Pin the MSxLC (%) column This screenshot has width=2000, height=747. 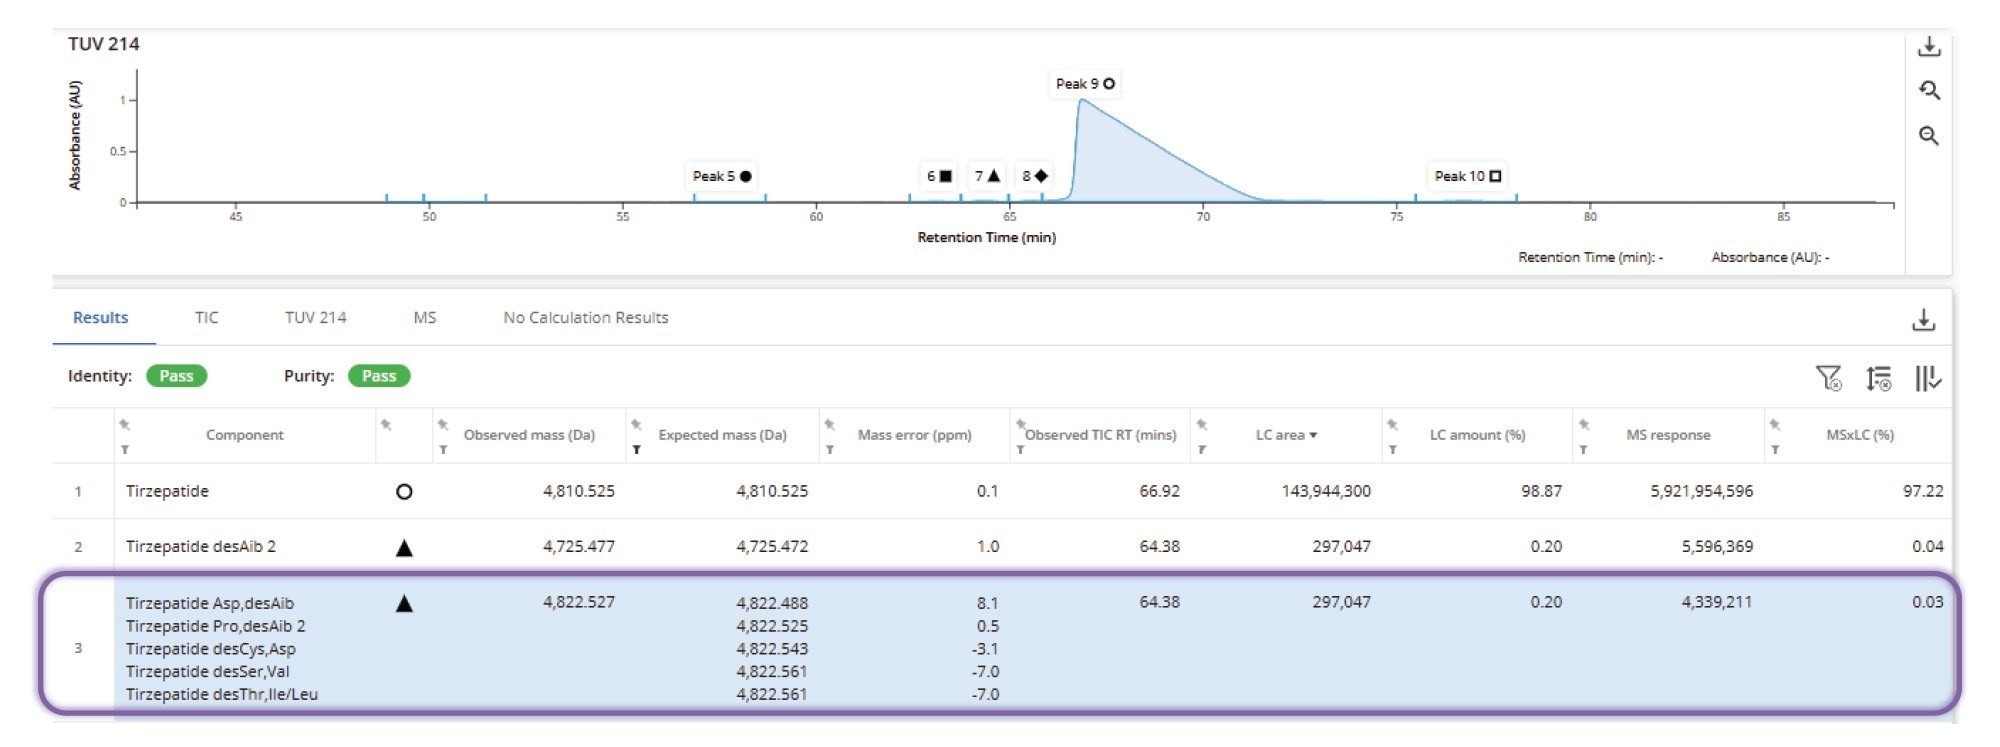[x=1775, y=424]
